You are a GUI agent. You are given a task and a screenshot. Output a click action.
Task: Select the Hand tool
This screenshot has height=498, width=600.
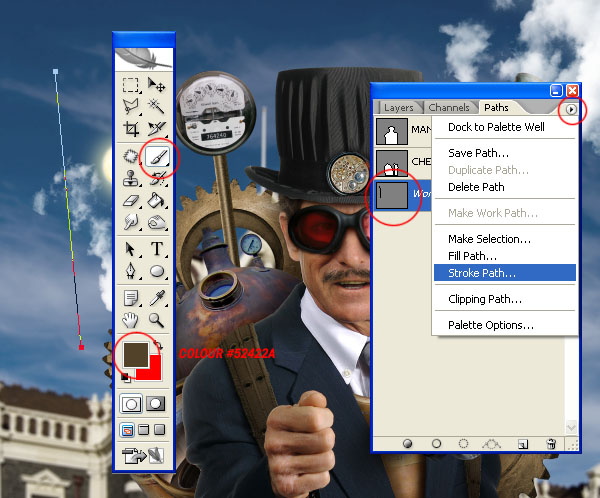click(x=130, y=320)
